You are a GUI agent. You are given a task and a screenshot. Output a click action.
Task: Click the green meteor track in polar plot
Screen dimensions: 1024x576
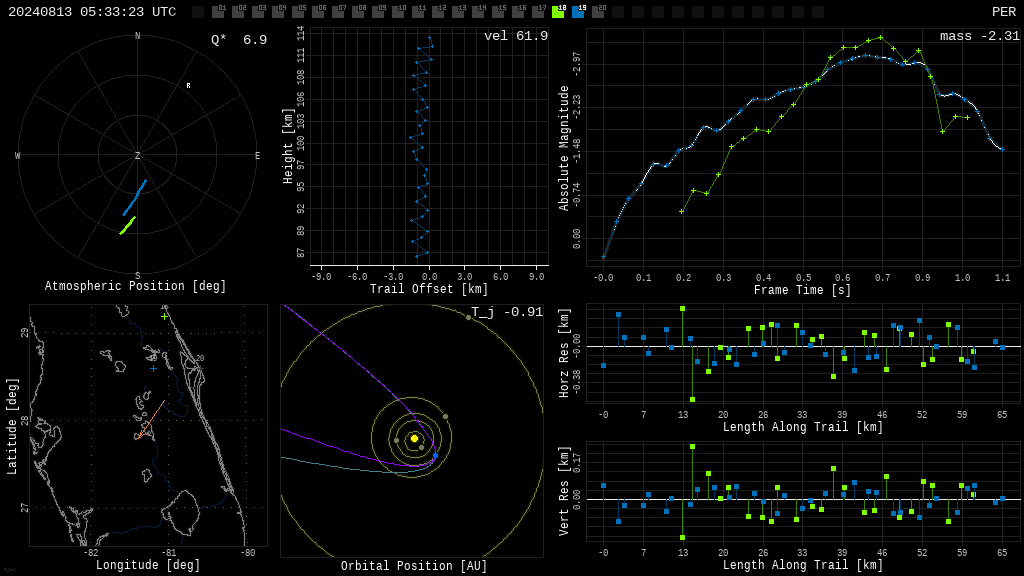coord(127,225)
